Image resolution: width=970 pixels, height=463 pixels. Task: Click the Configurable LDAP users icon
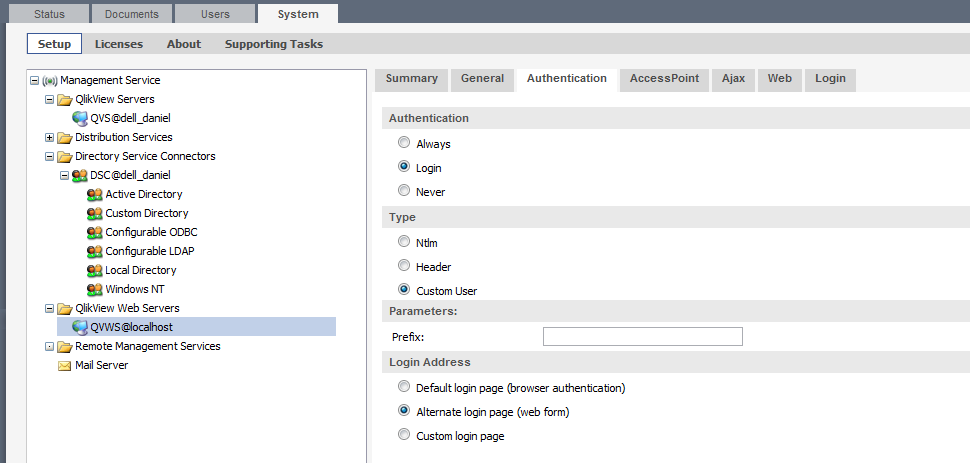(x=95, y=251)
